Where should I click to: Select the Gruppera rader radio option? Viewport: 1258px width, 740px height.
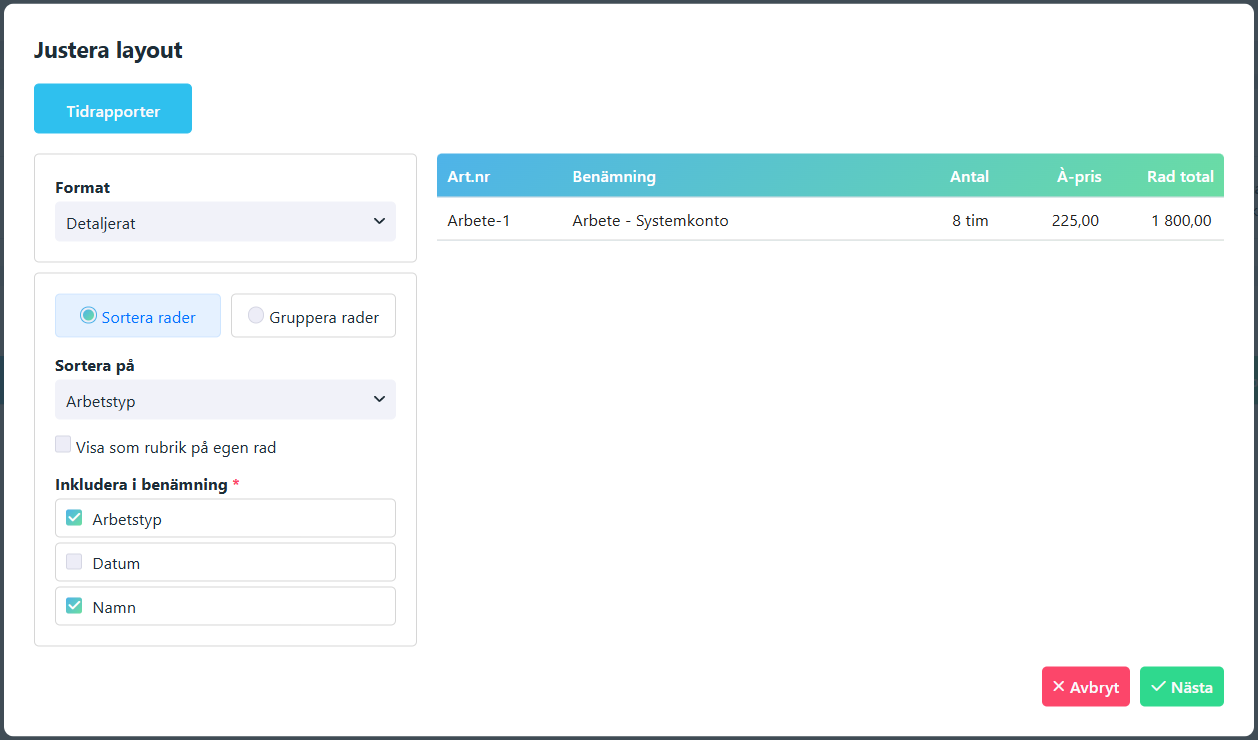tap(313, 316)
